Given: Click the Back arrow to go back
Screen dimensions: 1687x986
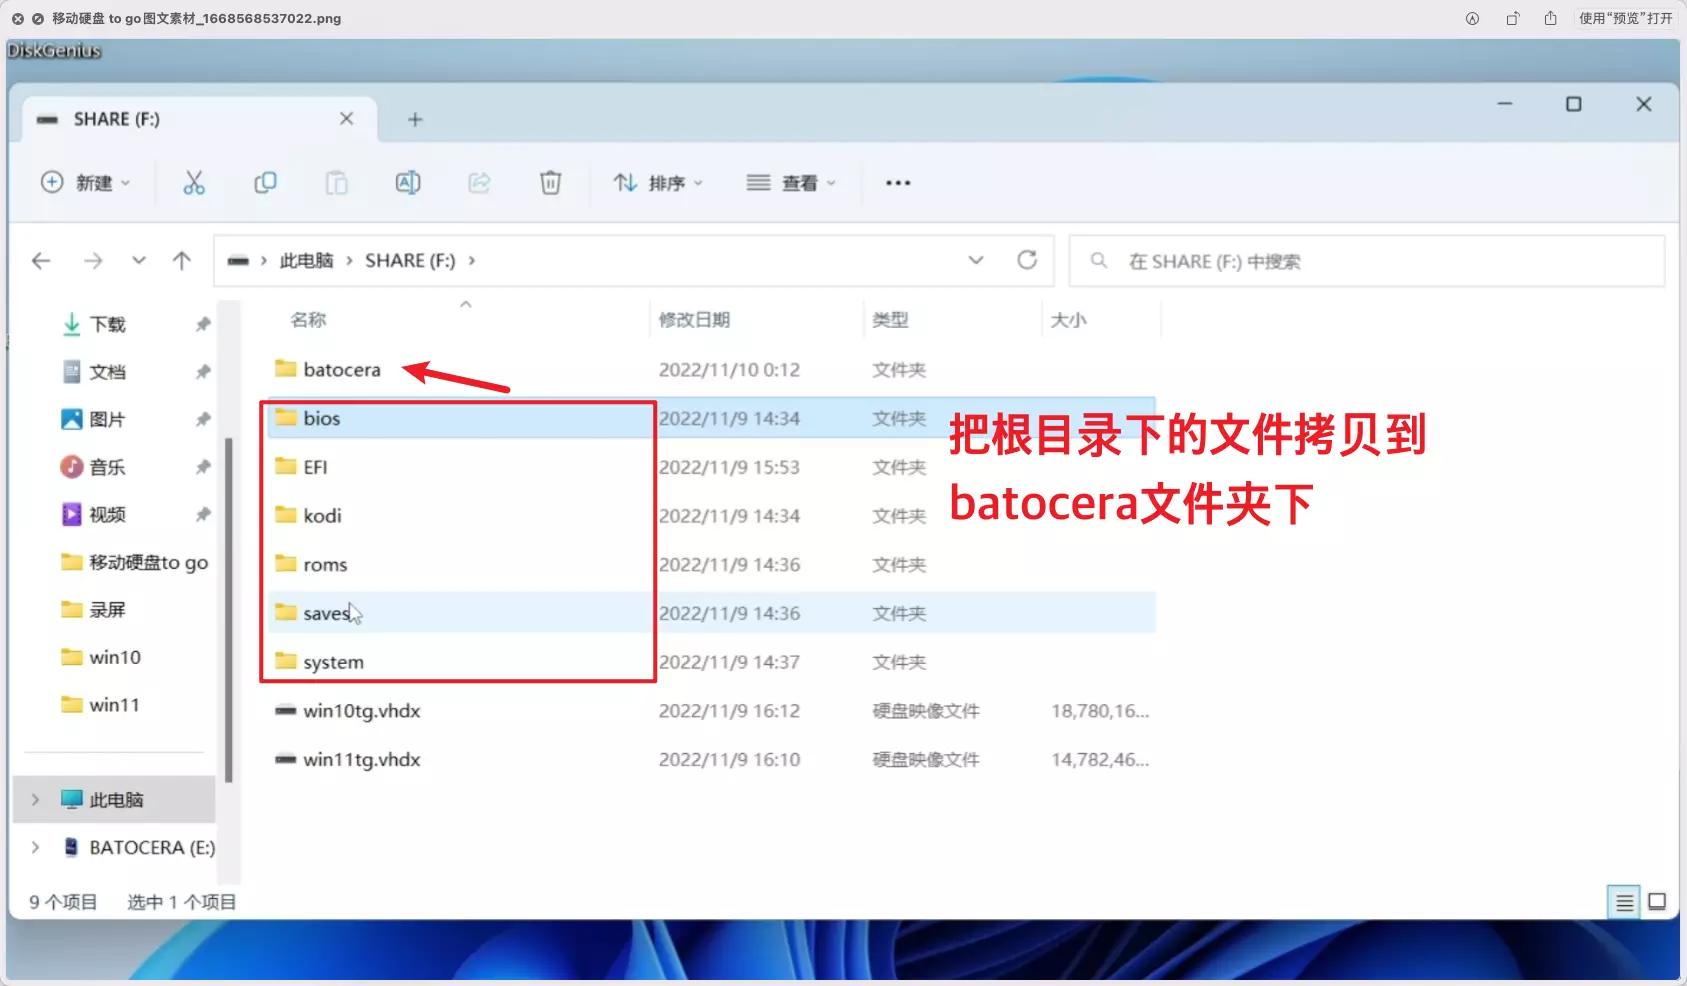Looking at the screenshot, I should (41, 260).
